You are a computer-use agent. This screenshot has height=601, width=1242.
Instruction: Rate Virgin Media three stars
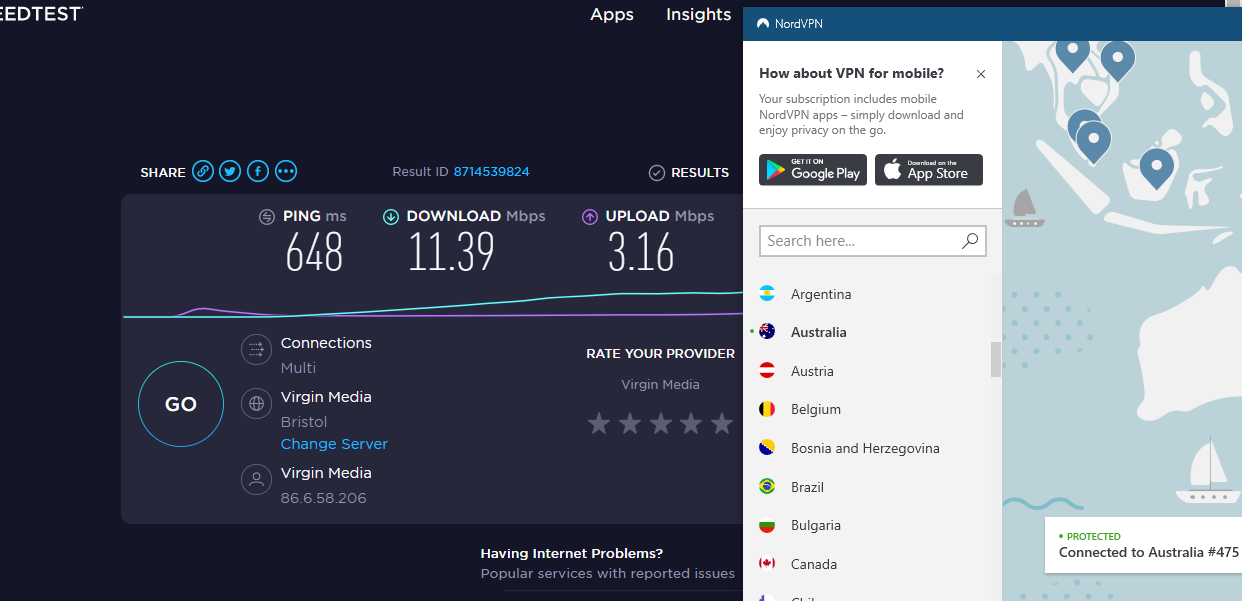661,423
